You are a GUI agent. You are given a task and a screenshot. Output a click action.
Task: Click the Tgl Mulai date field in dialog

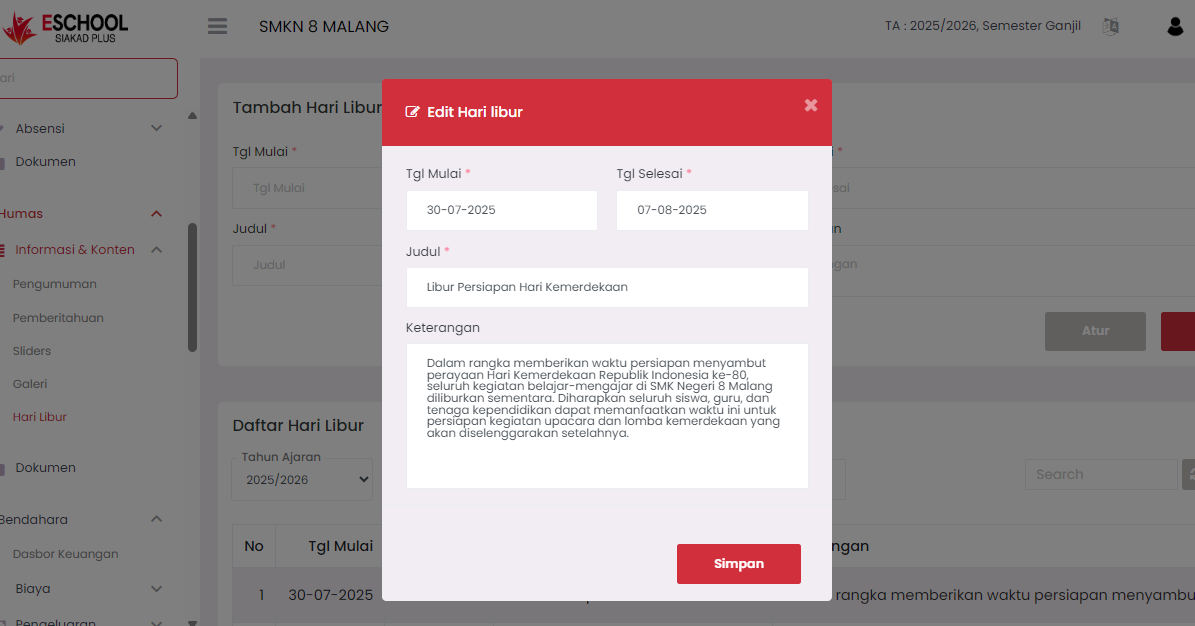point(501,211)
